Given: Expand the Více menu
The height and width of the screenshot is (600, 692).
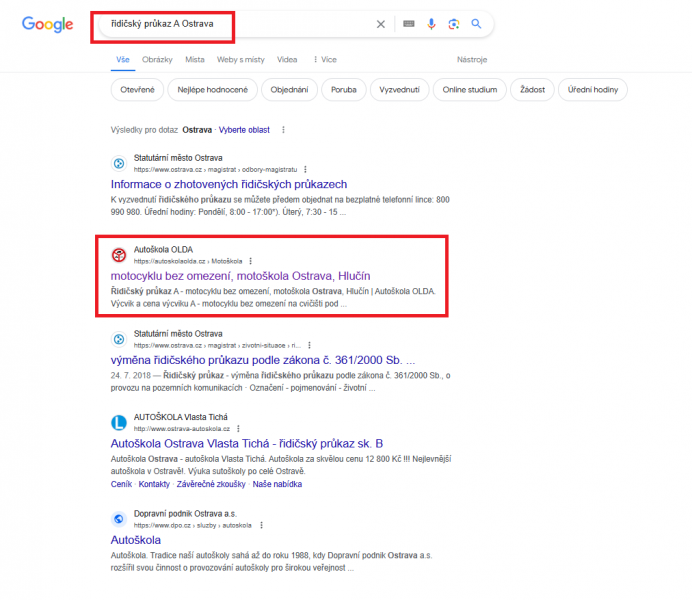Looking at the screenshot, I should click(325, 60).
